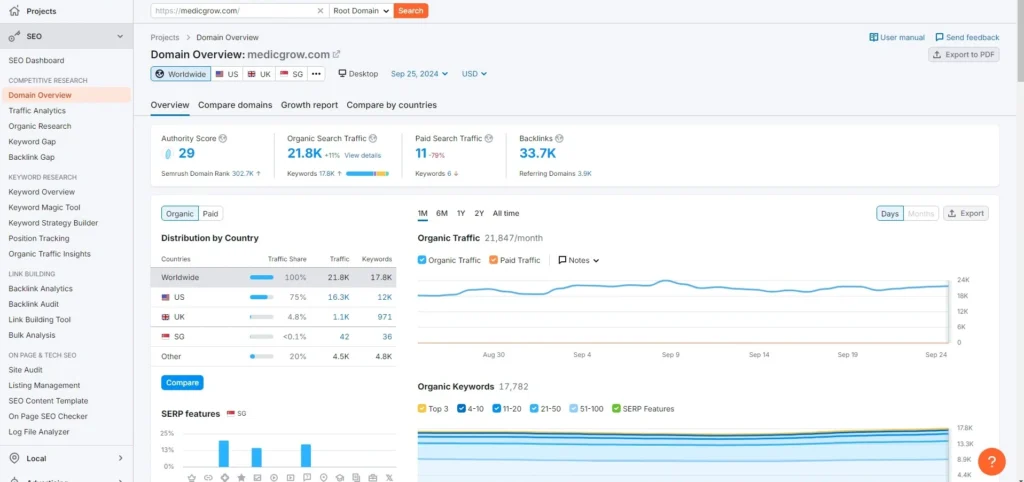Open the Sep 25, 2024 date dropdown
The width and height of the screenshot is (1024, 482).
click(x=419, y=74)
